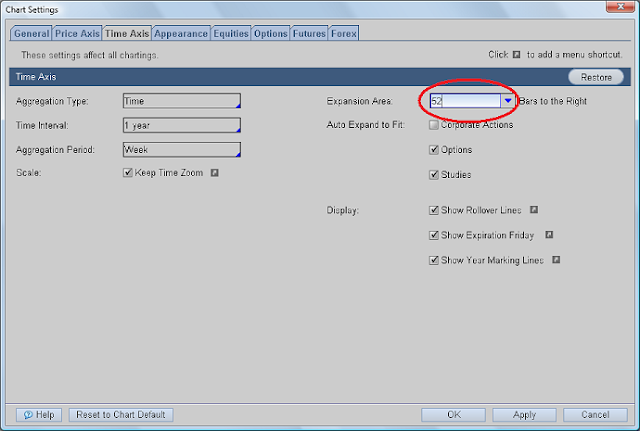Switch to the Price Axis tab
640x431 pixels.
click(77, 33)
